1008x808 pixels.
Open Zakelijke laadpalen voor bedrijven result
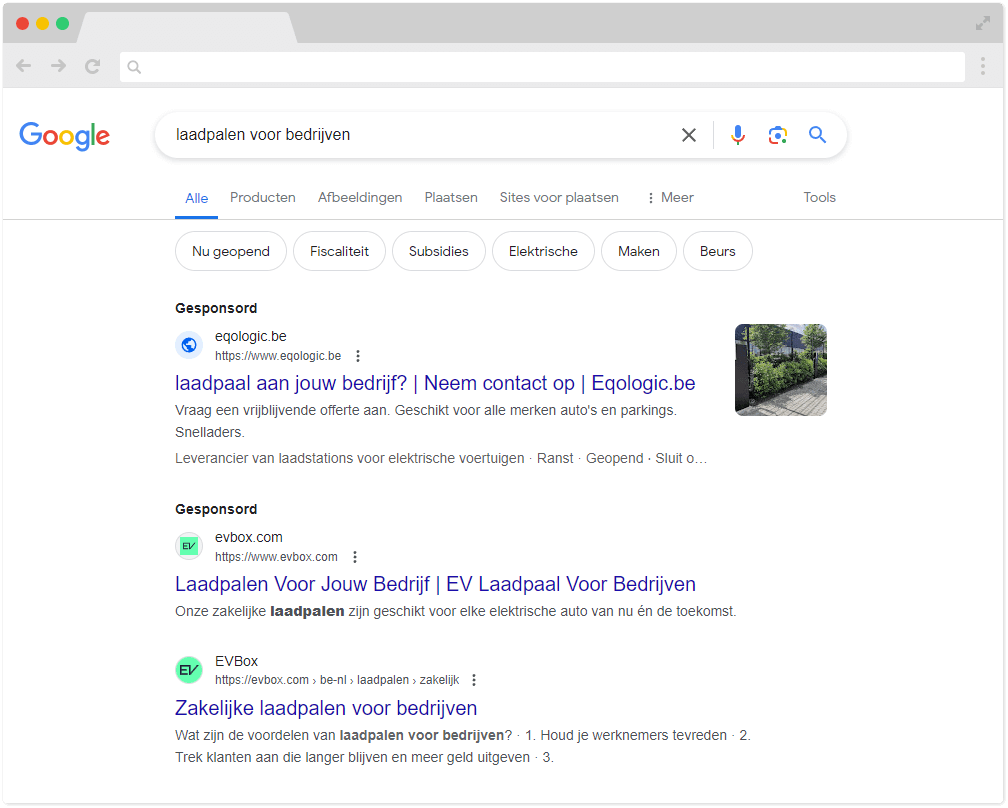326,708
